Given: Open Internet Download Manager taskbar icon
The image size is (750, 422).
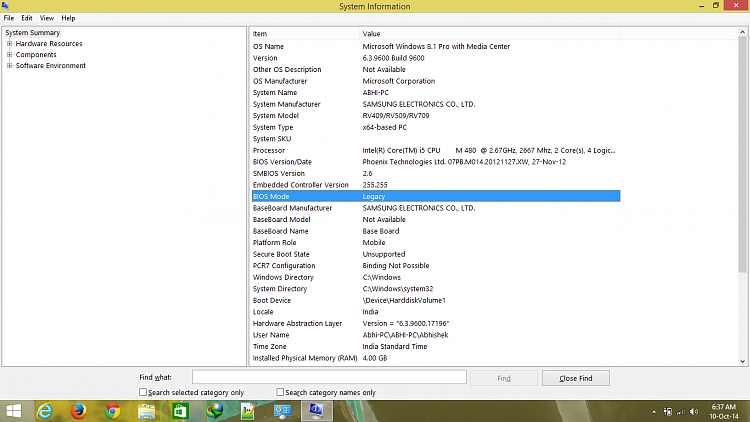Looking at the screenshot, I should 215,411.
